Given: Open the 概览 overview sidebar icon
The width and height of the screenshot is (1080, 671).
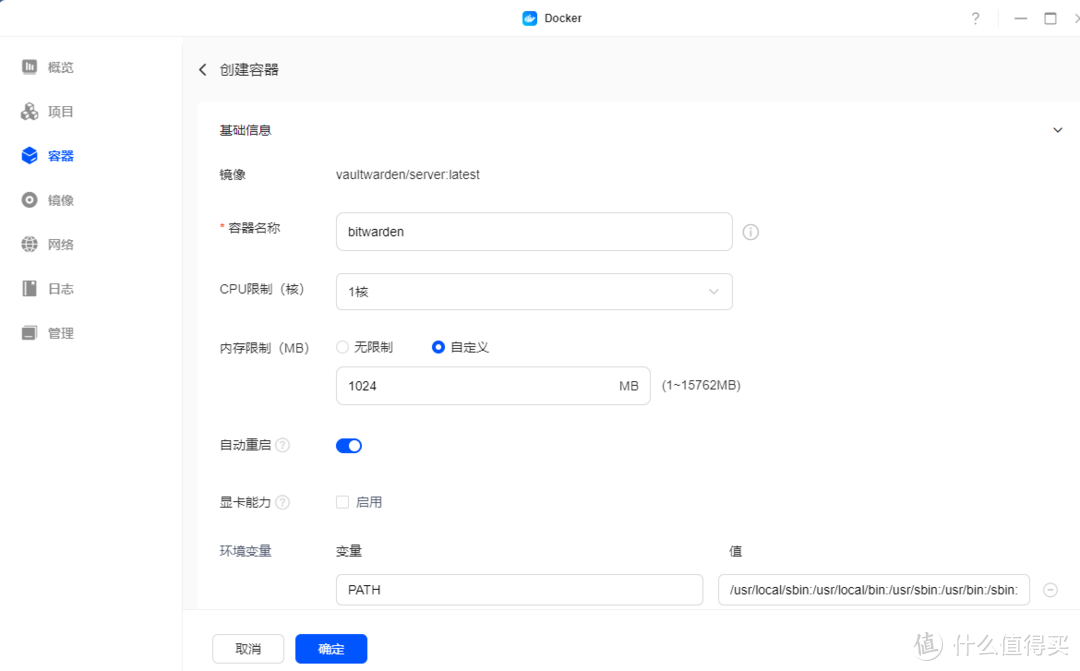Looking at the screenshot, I should [29, 67].
